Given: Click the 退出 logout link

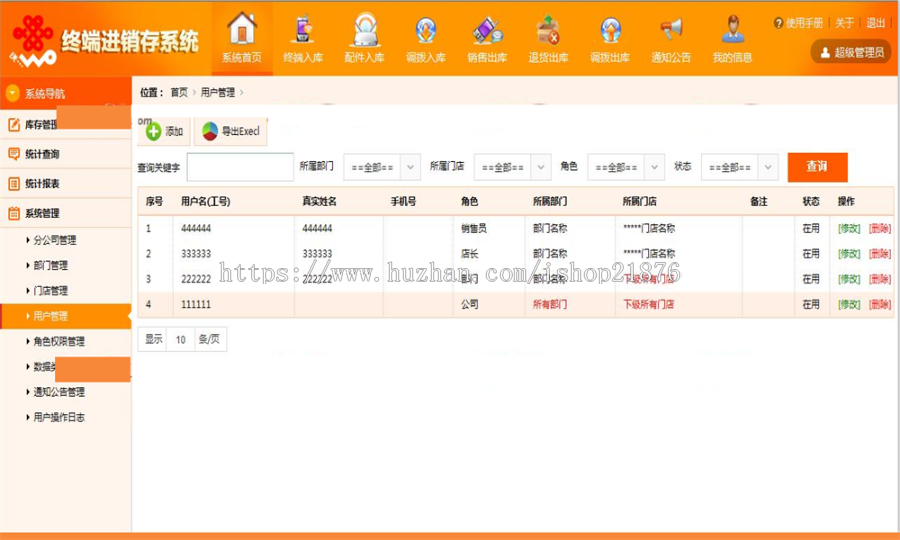Looking at the screenshot, I should click(876, 23).
